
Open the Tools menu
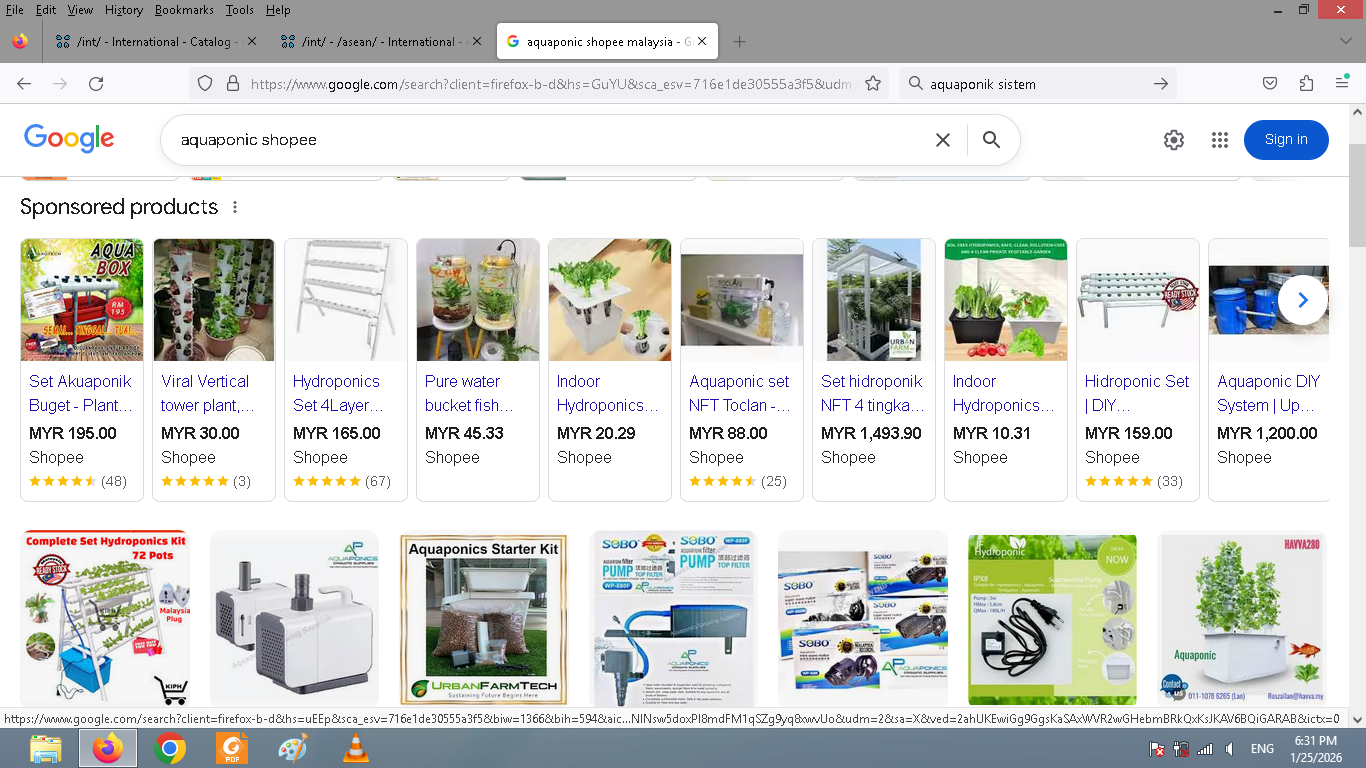coord(240,10)
